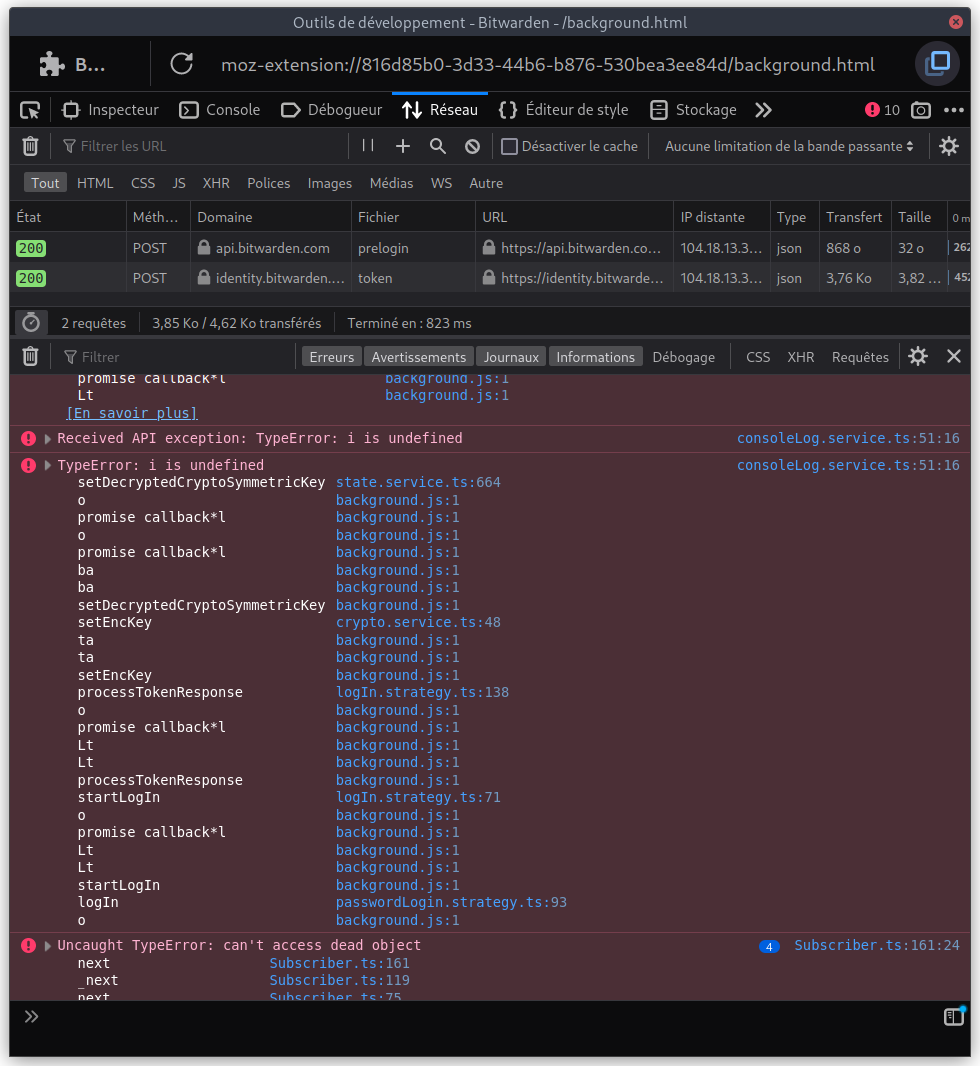Screen dimensions: 980x1066
Task: Clear network requests with the trash icon
Action: click(29, 145)
